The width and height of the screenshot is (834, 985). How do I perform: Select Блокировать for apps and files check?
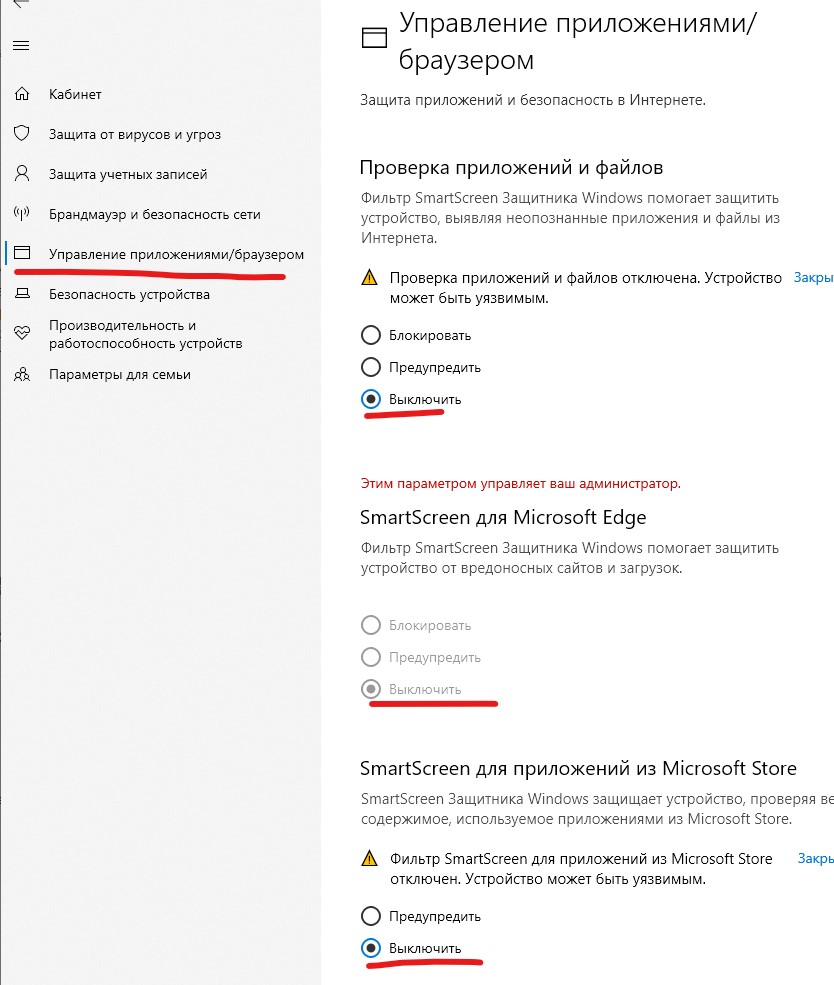click(x=371, y=335)
